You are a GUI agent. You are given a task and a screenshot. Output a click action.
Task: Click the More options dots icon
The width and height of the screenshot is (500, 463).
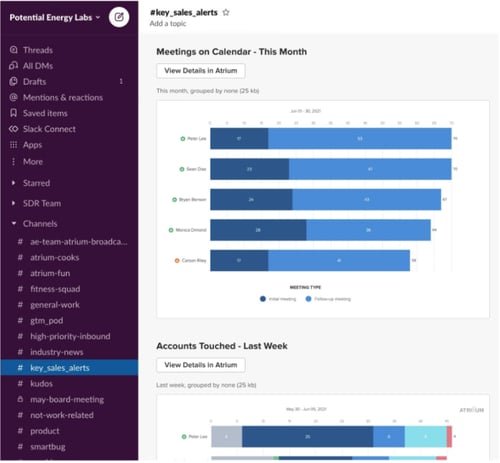click(13, 162)
